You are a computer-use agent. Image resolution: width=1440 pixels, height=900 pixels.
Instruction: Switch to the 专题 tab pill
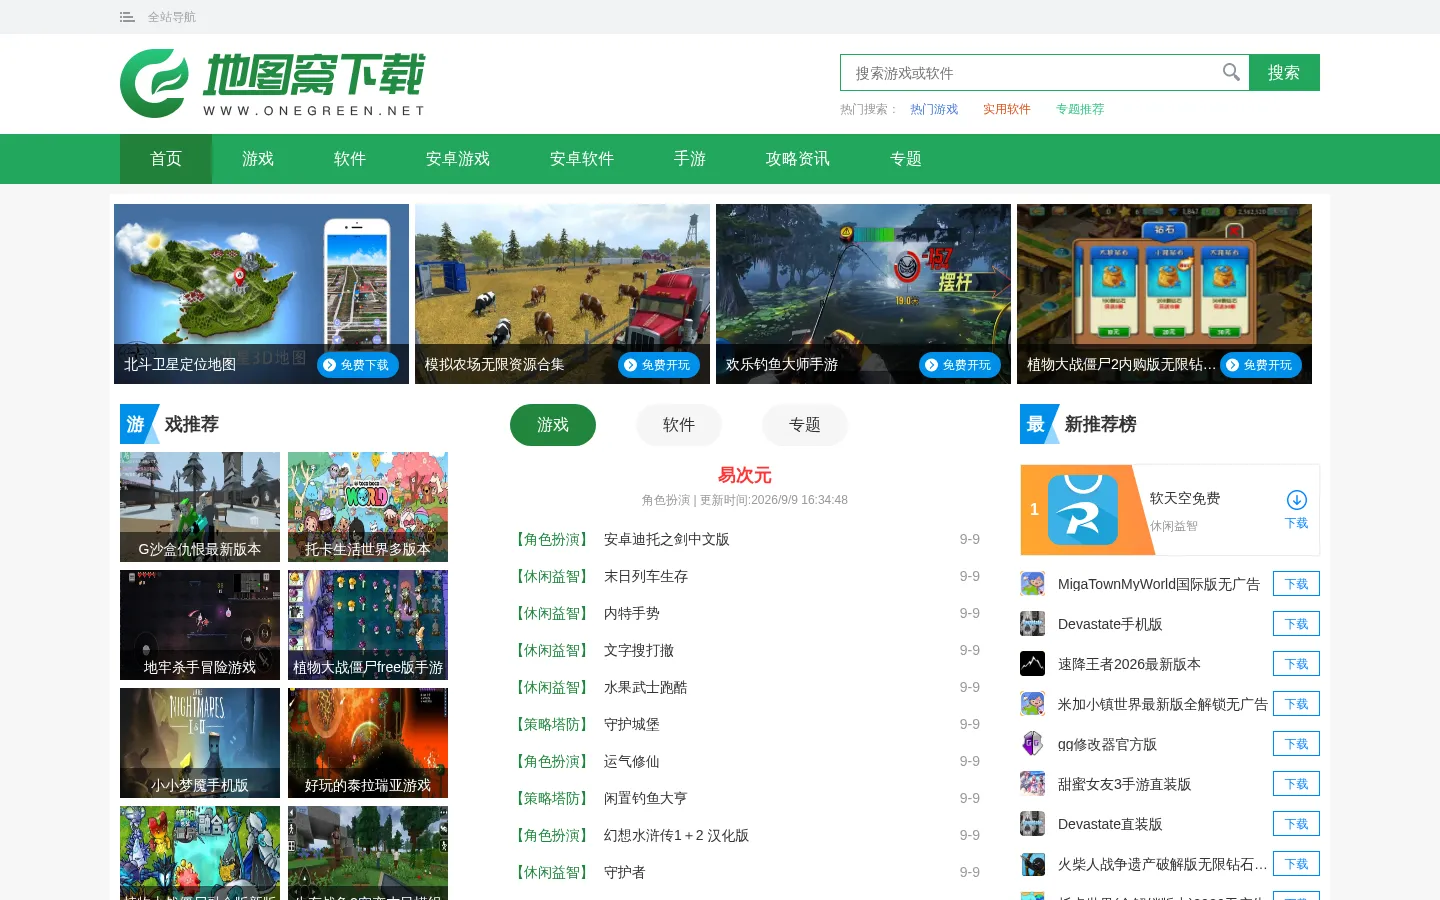(x=805, y=425)
